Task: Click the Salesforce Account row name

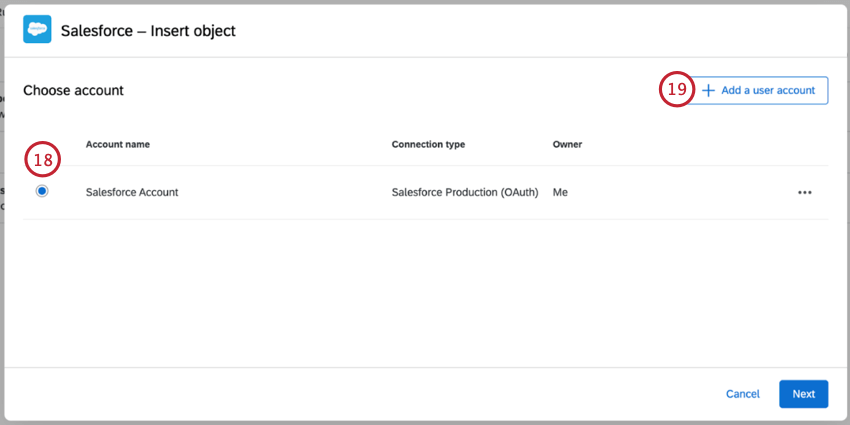Action: [x=132, y=192]
